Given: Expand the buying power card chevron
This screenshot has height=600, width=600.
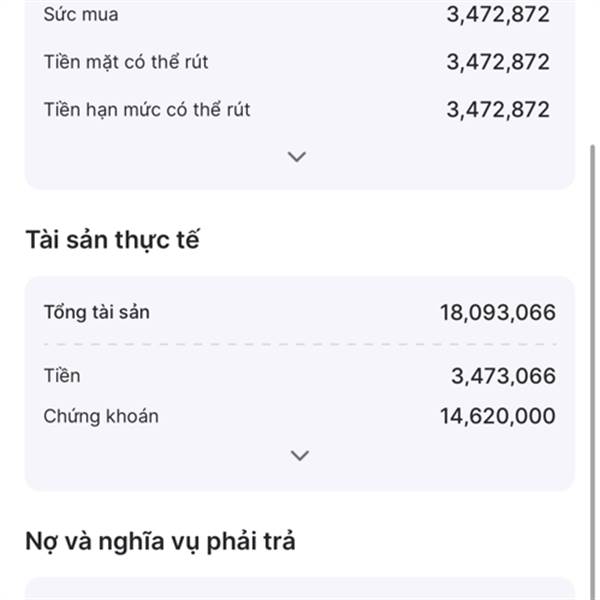Looking at the screenshot, I should pyautogui.click(x=297, y=157).
